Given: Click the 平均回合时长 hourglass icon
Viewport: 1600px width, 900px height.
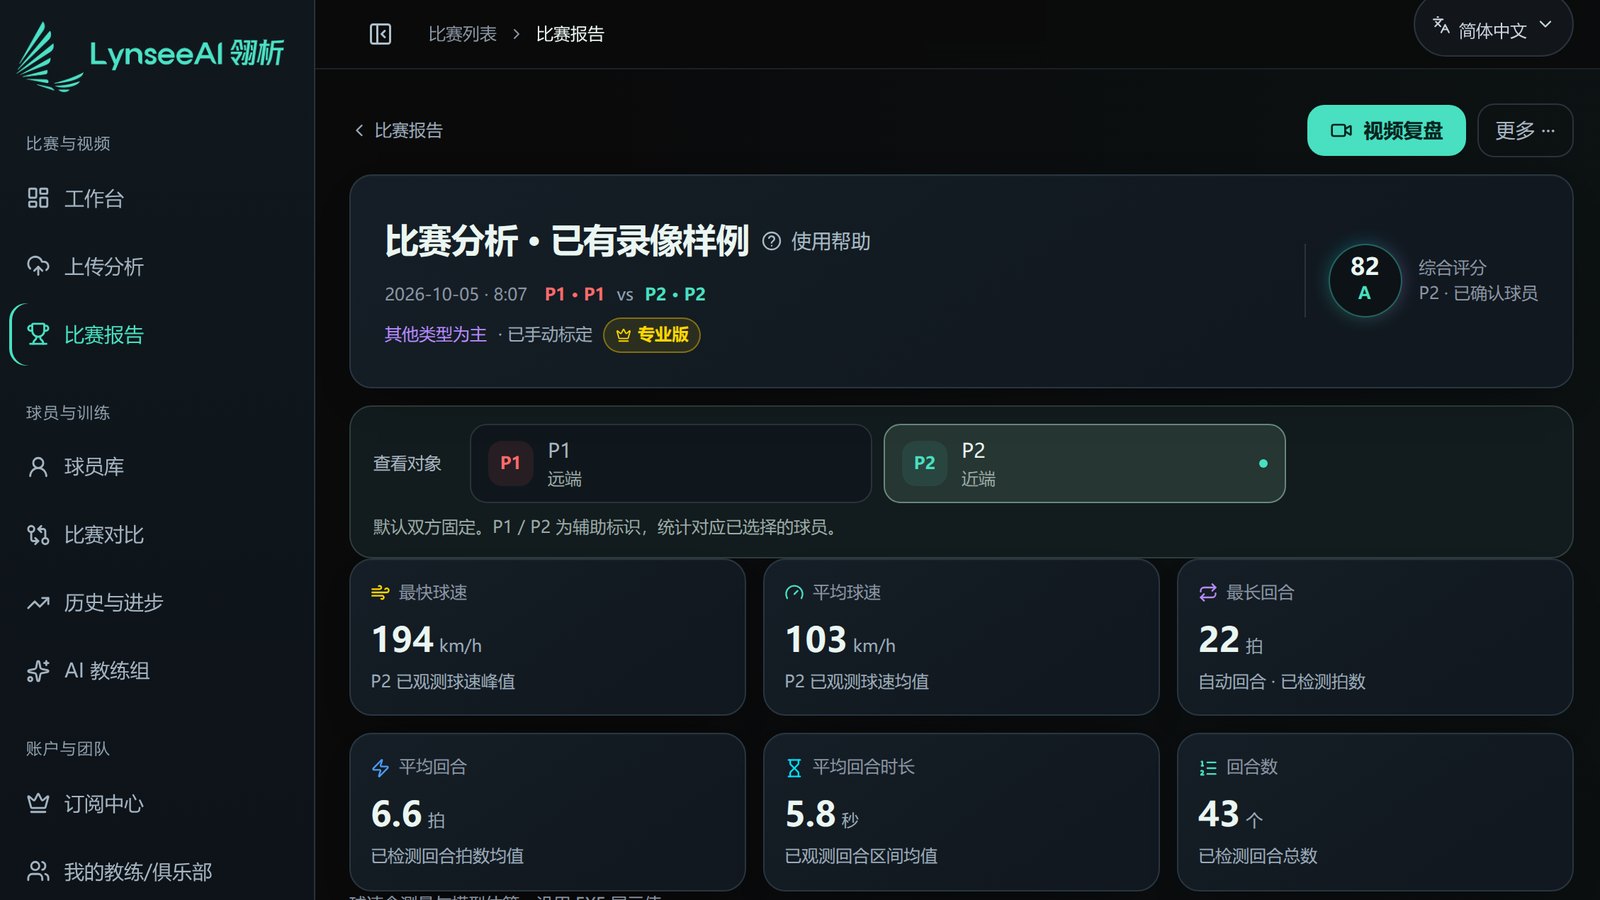Looking at the screenshot, I should 794,768.
